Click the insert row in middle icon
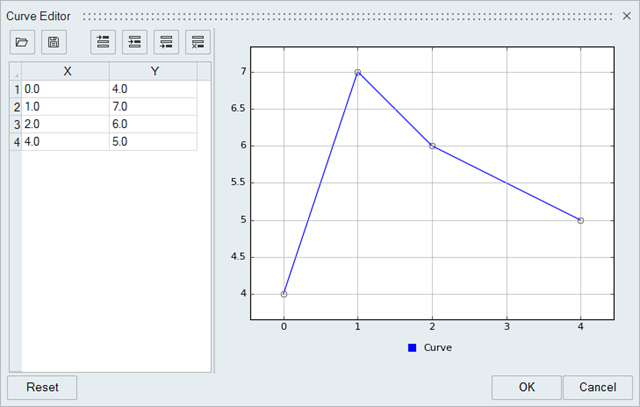Screen dimensions: 640x407 coord(135,42)
